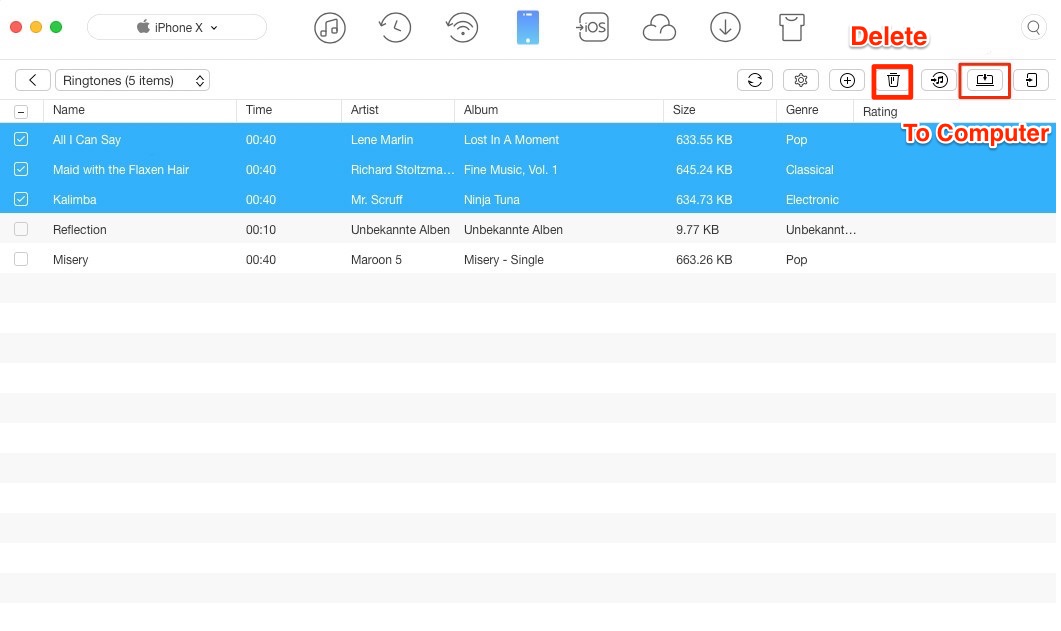
Task: Click the Electronic genre cell
Action: click(x=812, y=200)
